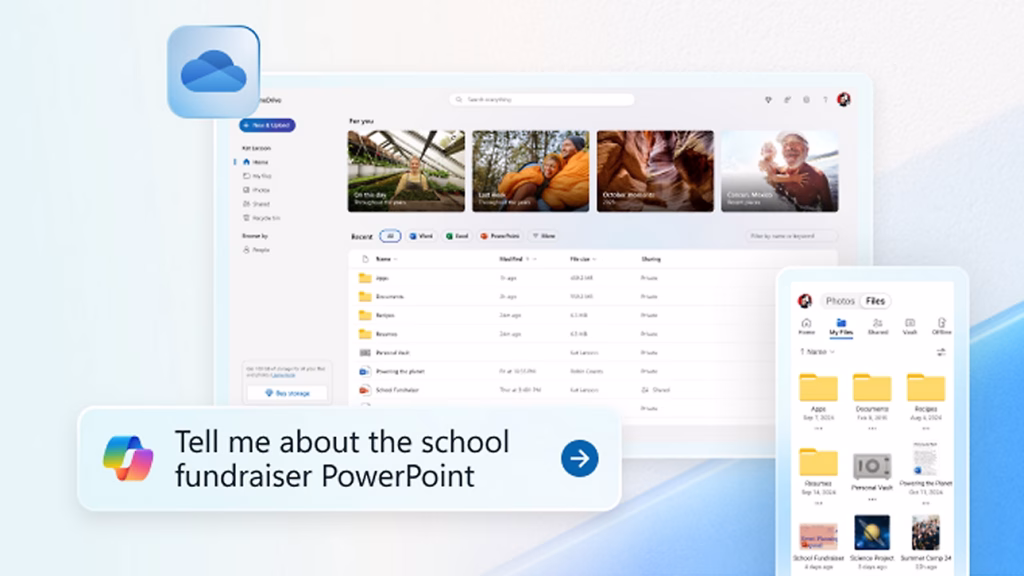1024x576 pixels.
Task: Expand the Name sort dropdown on mobile panel
Action: 817,352
